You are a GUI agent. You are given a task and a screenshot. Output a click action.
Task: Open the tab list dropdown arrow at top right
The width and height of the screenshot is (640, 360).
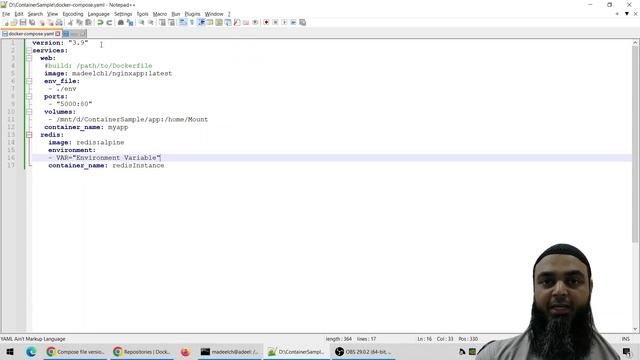(627, 14)
